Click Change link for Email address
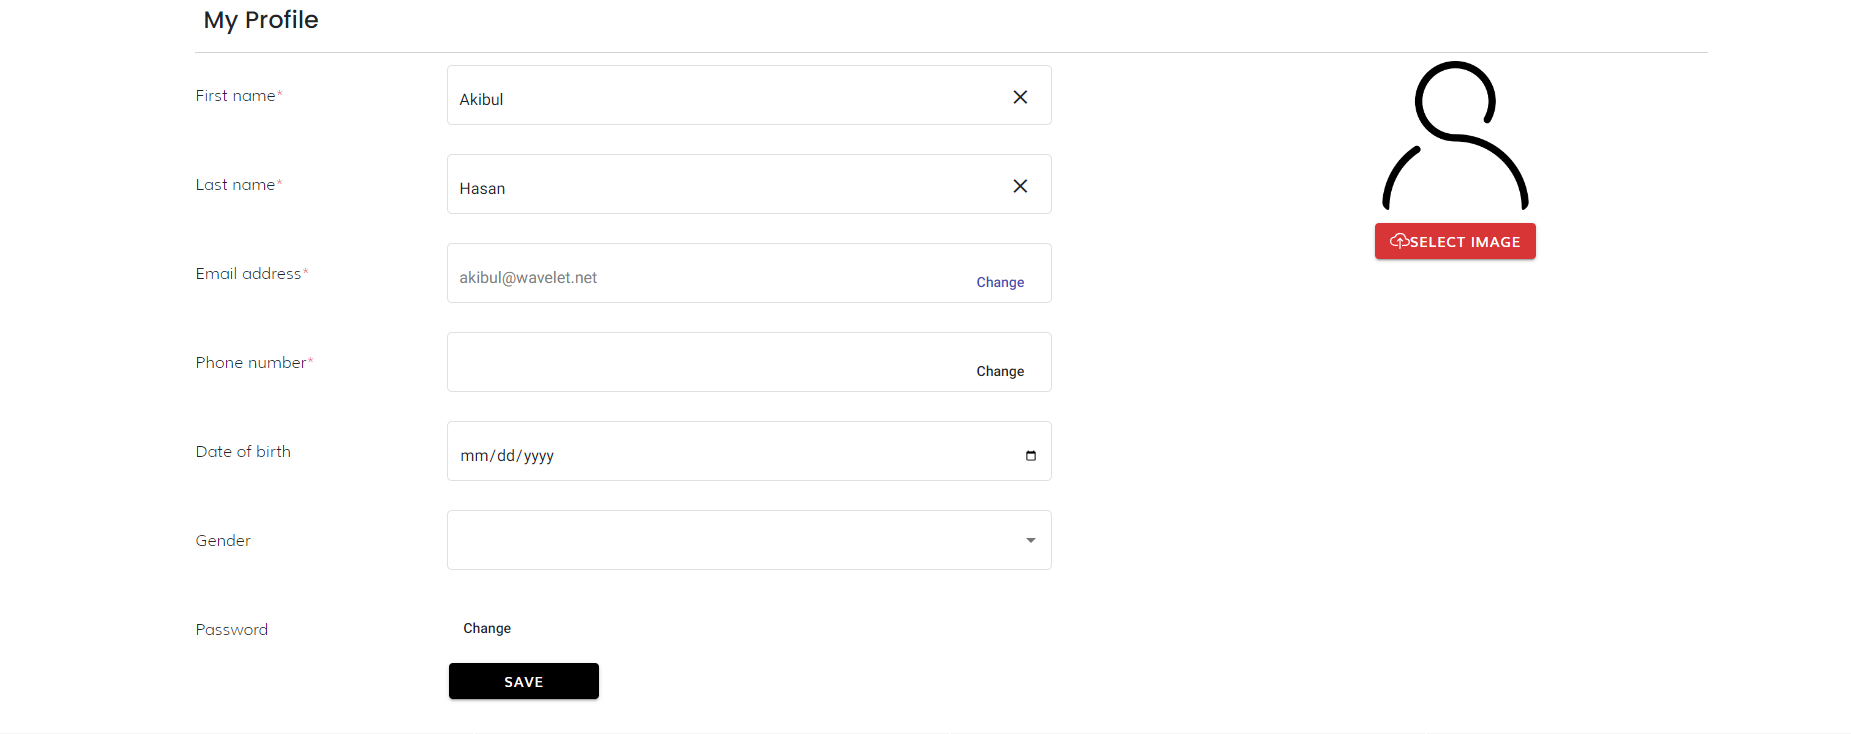 click(1000, 282)
